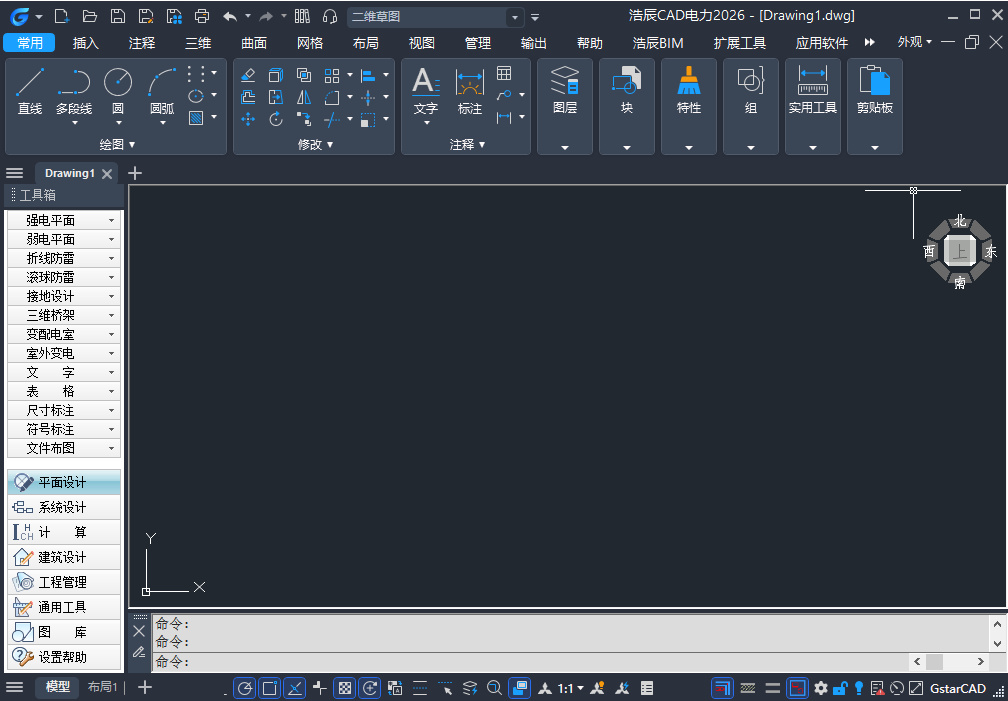Image resolution: width=1008 pixels, height=701 pixels.
Task: Toggle clean screen diagonal arrow icon
Action: pyautogui.click(x=915, y=688)
